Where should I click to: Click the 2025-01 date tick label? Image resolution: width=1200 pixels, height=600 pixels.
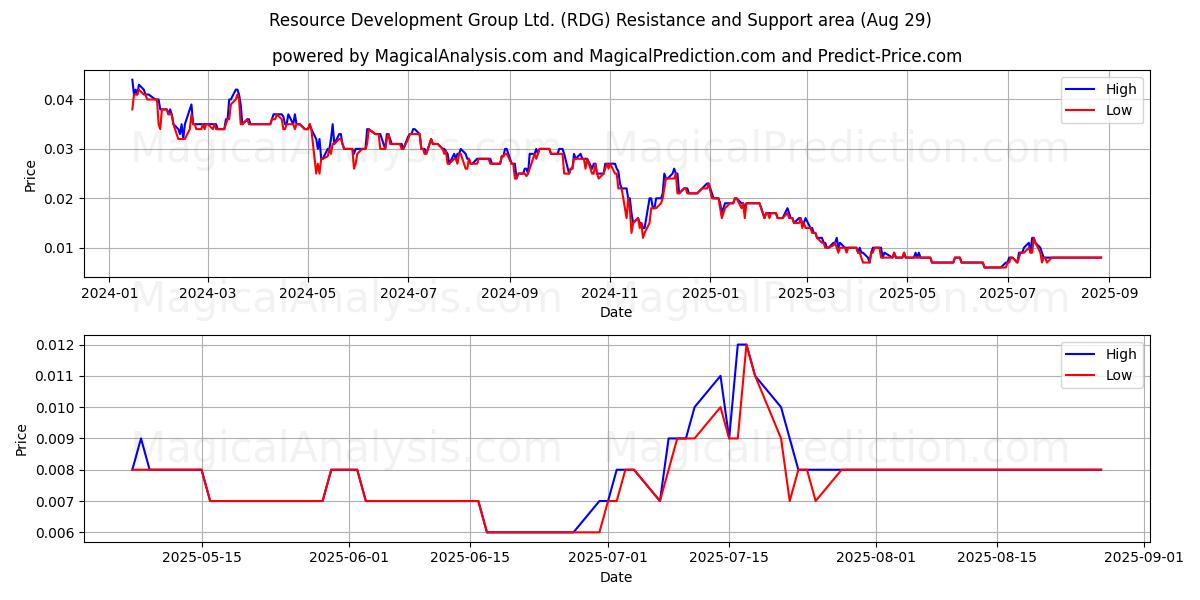click(x=710, y=294)
